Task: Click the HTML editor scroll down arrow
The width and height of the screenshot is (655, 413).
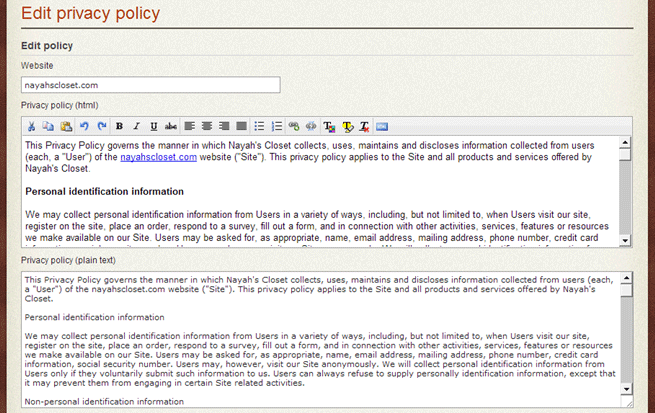Action: [x=625, y=241]
